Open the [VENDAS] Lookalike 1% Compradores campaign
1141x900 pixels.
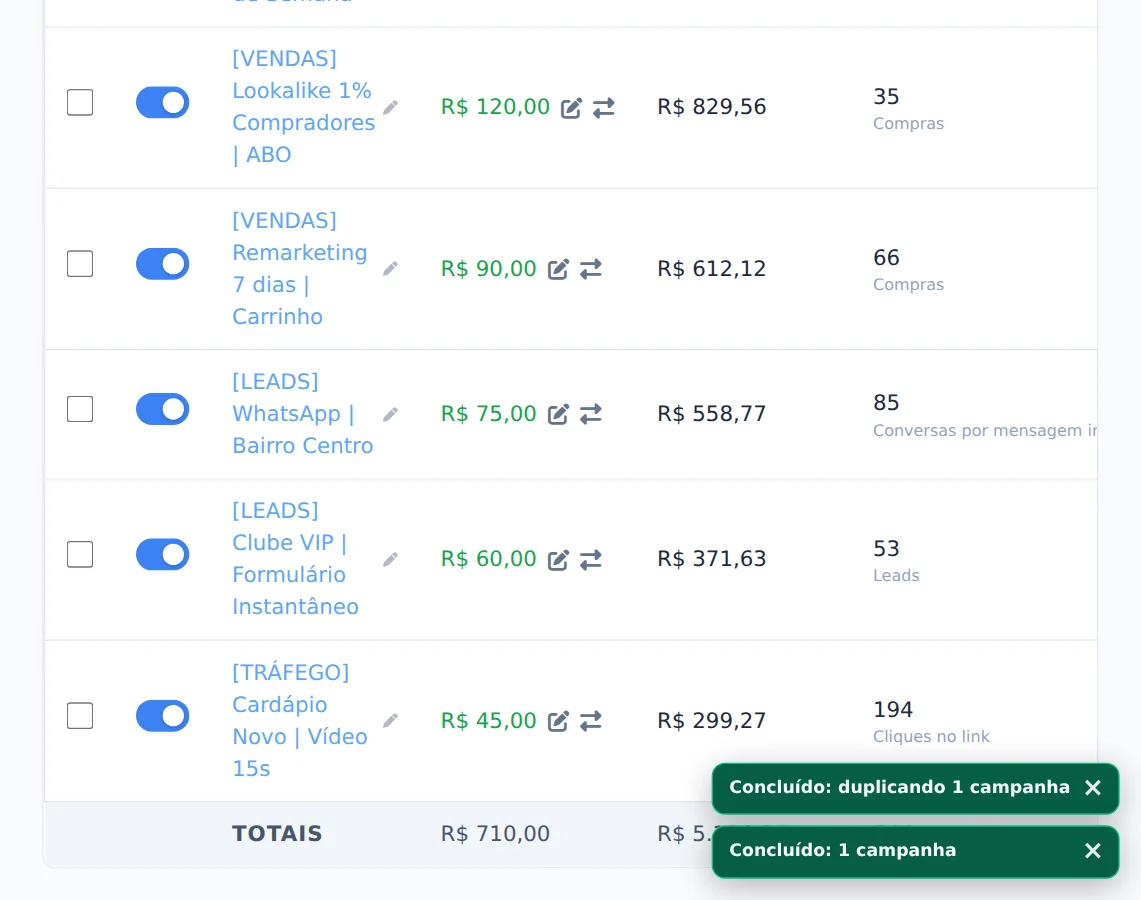(303, 106)
